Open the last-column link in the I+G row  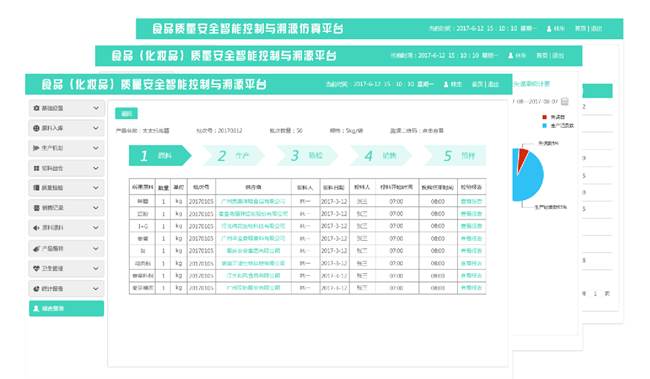pos(471,226)
